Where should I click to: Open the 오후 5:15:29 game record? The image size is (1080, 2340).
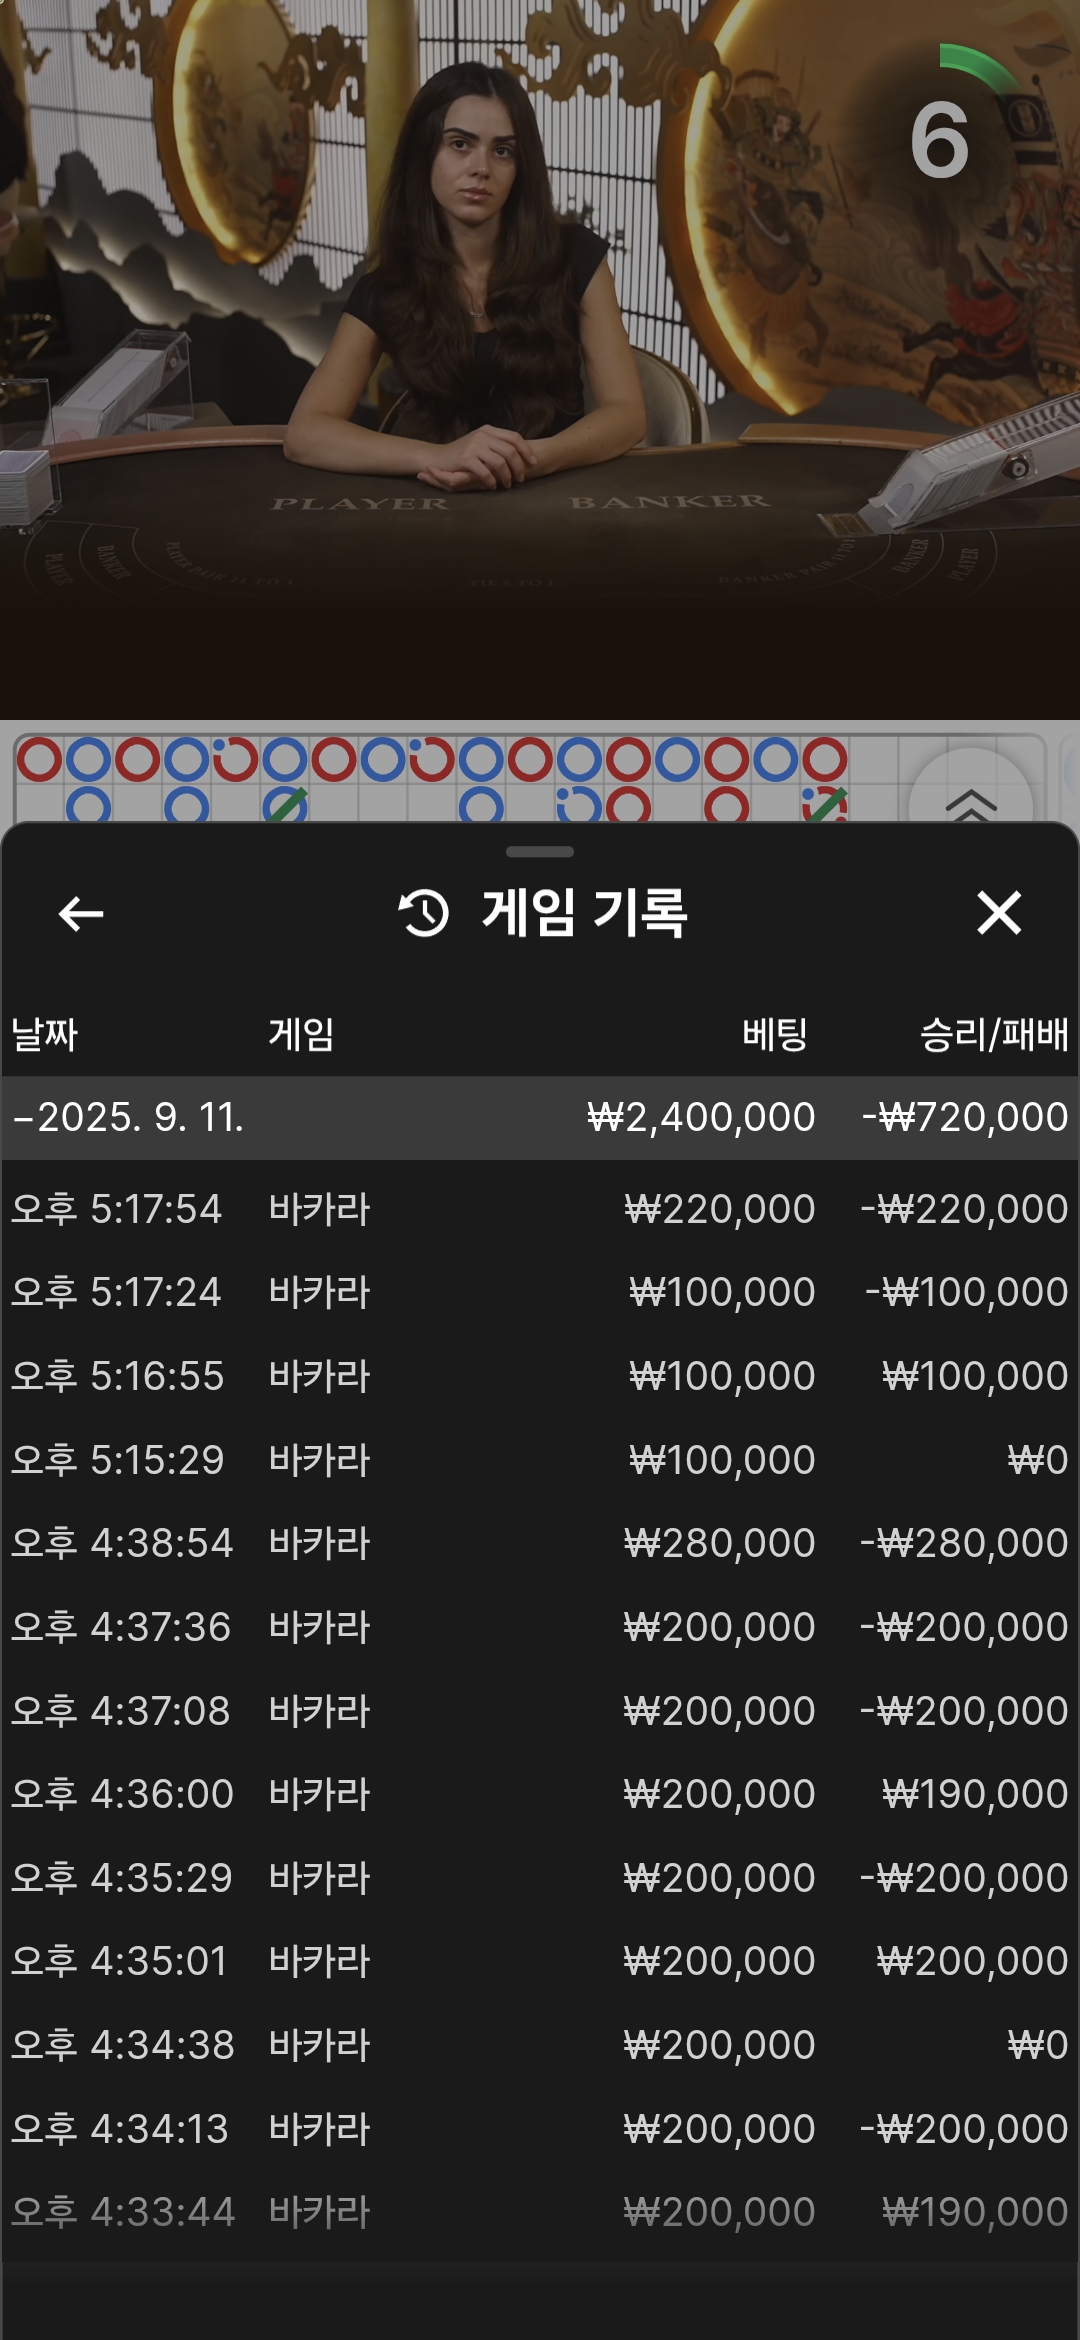(540, 1460)
